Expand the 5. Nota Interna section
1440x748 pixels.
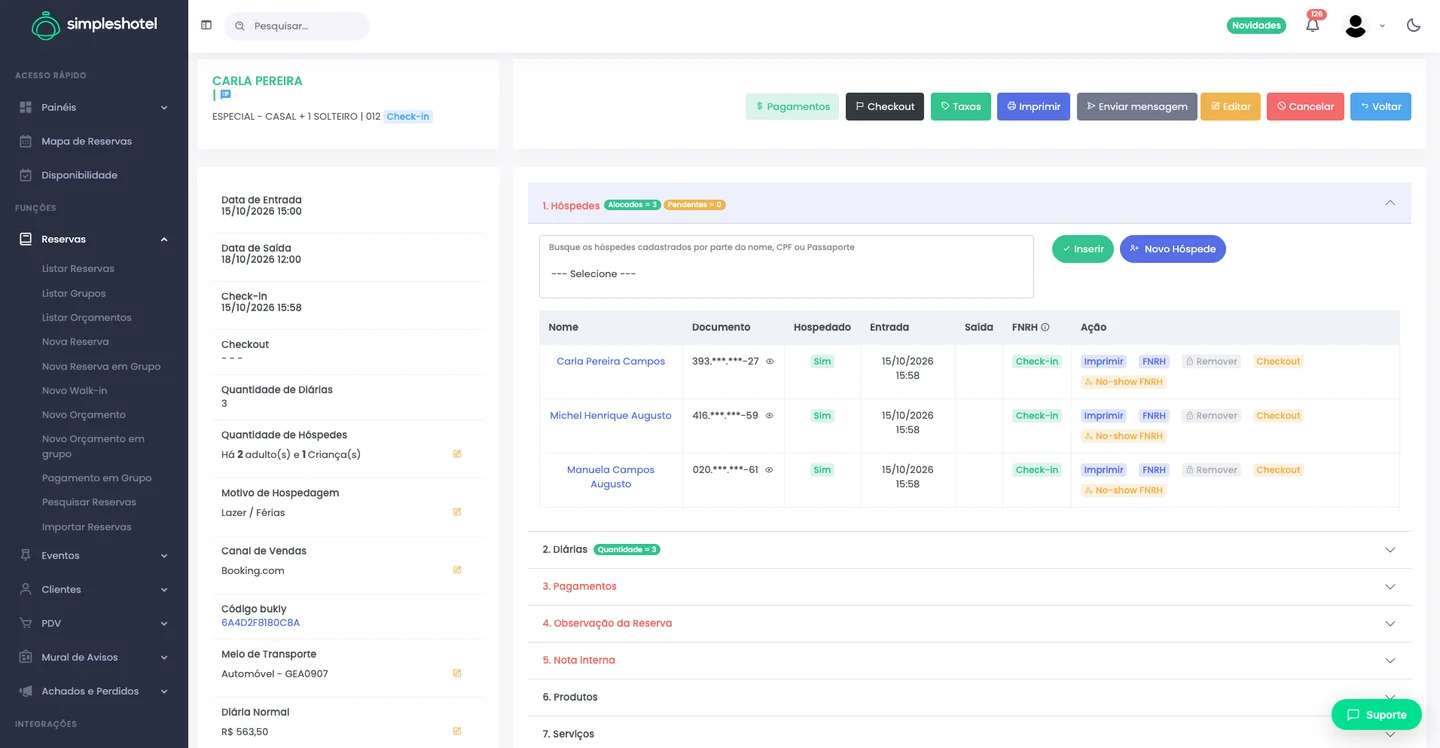pyautogui.click(x=969, y=661)
